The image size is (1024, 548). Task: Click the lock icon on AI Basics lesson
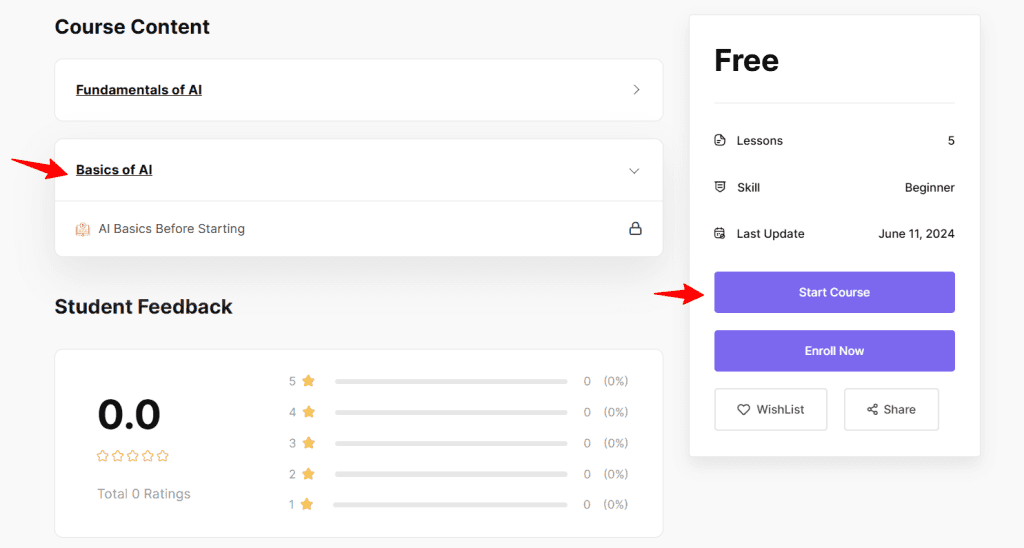[x=634, y=228]
